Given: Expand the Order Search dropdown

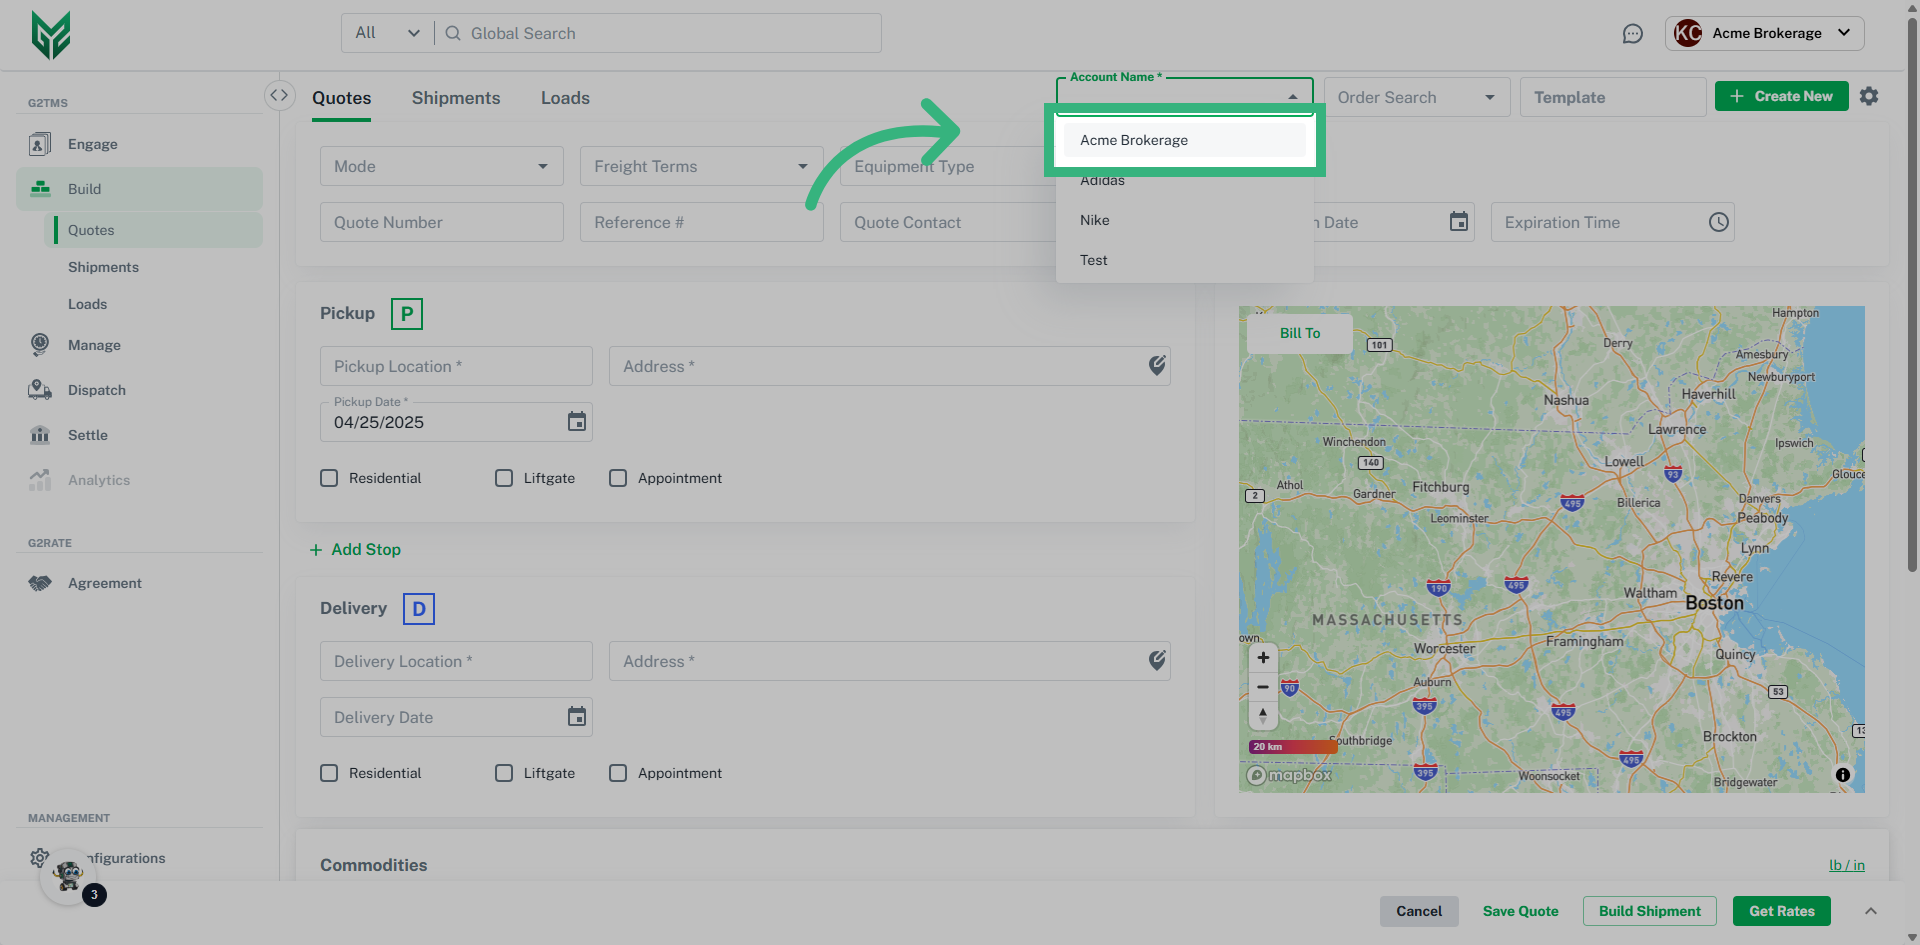Looking at the screenshot, I should pyautogui.click(x=1416, y=97).
